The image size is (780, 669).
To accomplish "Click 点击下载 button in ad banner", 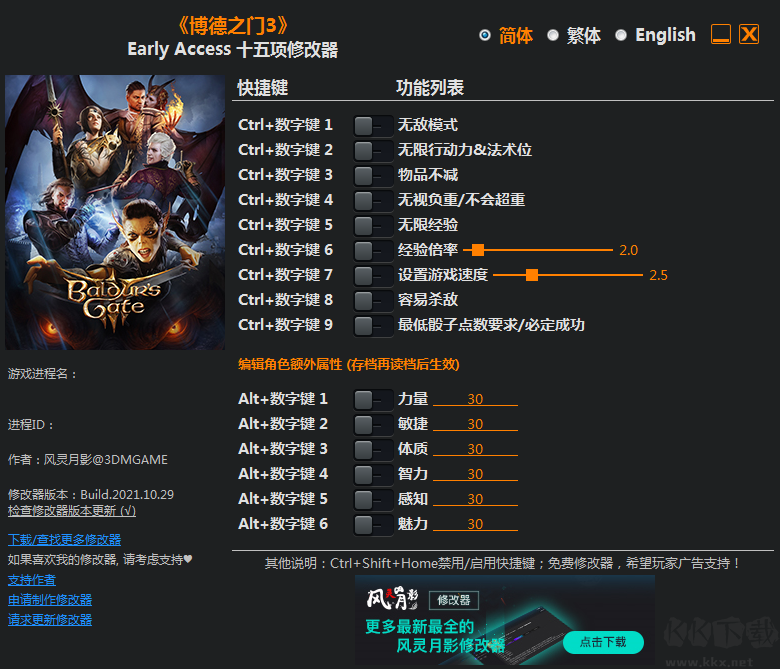I will pos(603,642).
